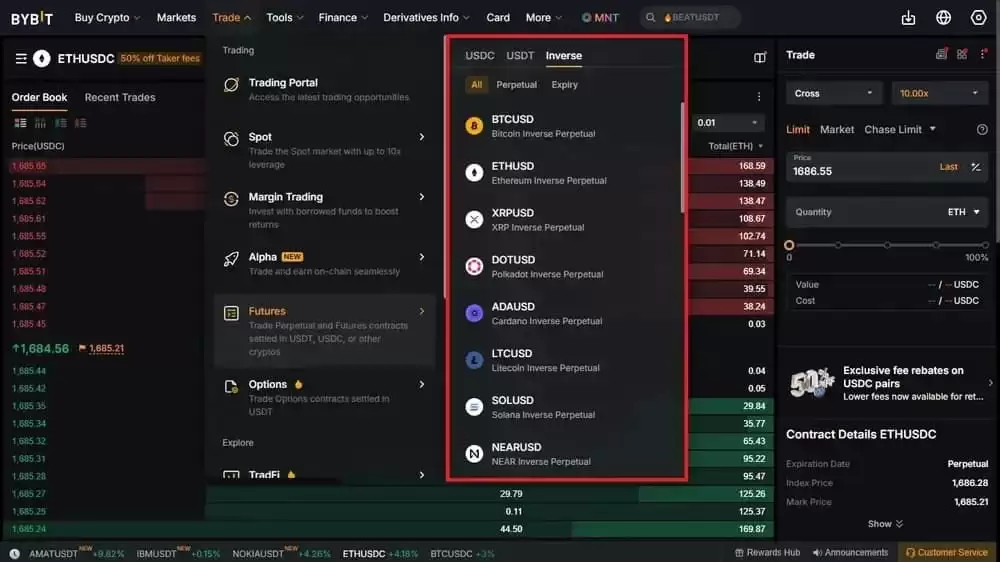Screen dimensions: 1000x562
Task: Open the Buy Crypto menu
Action: pos(107,18)
